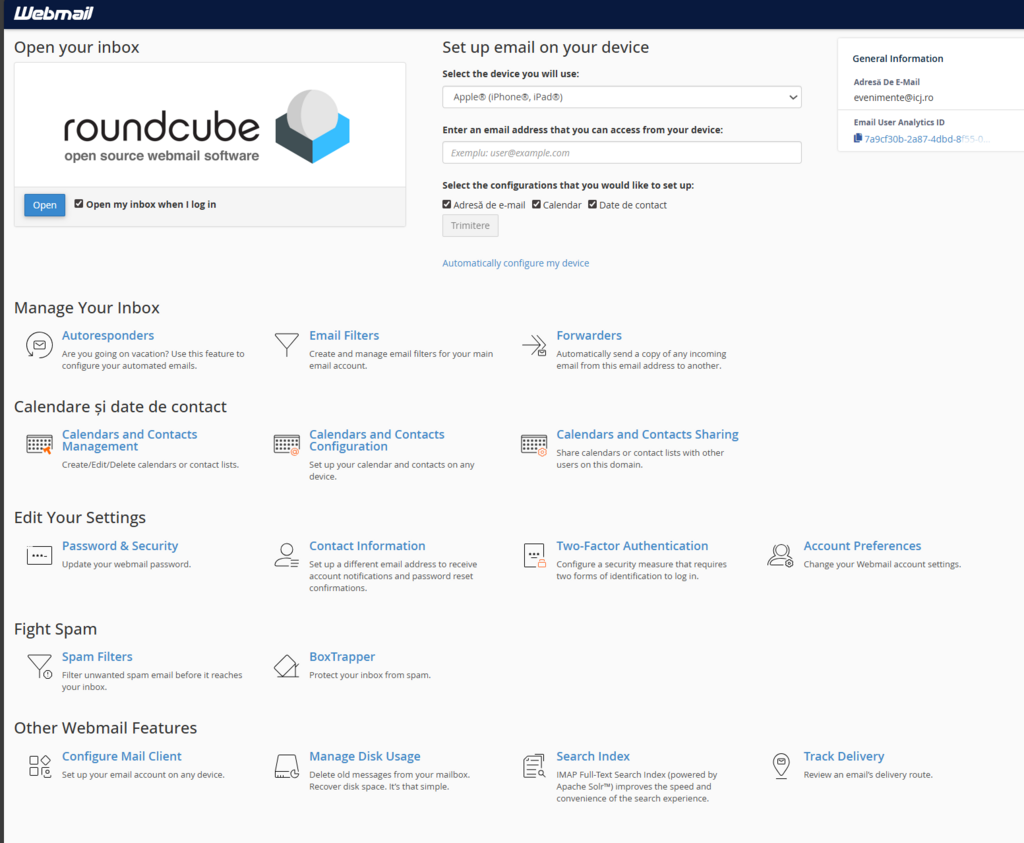The image size is (1024, 843).
Task: Open 'Automatically configure my device' link
Action: 515,263
